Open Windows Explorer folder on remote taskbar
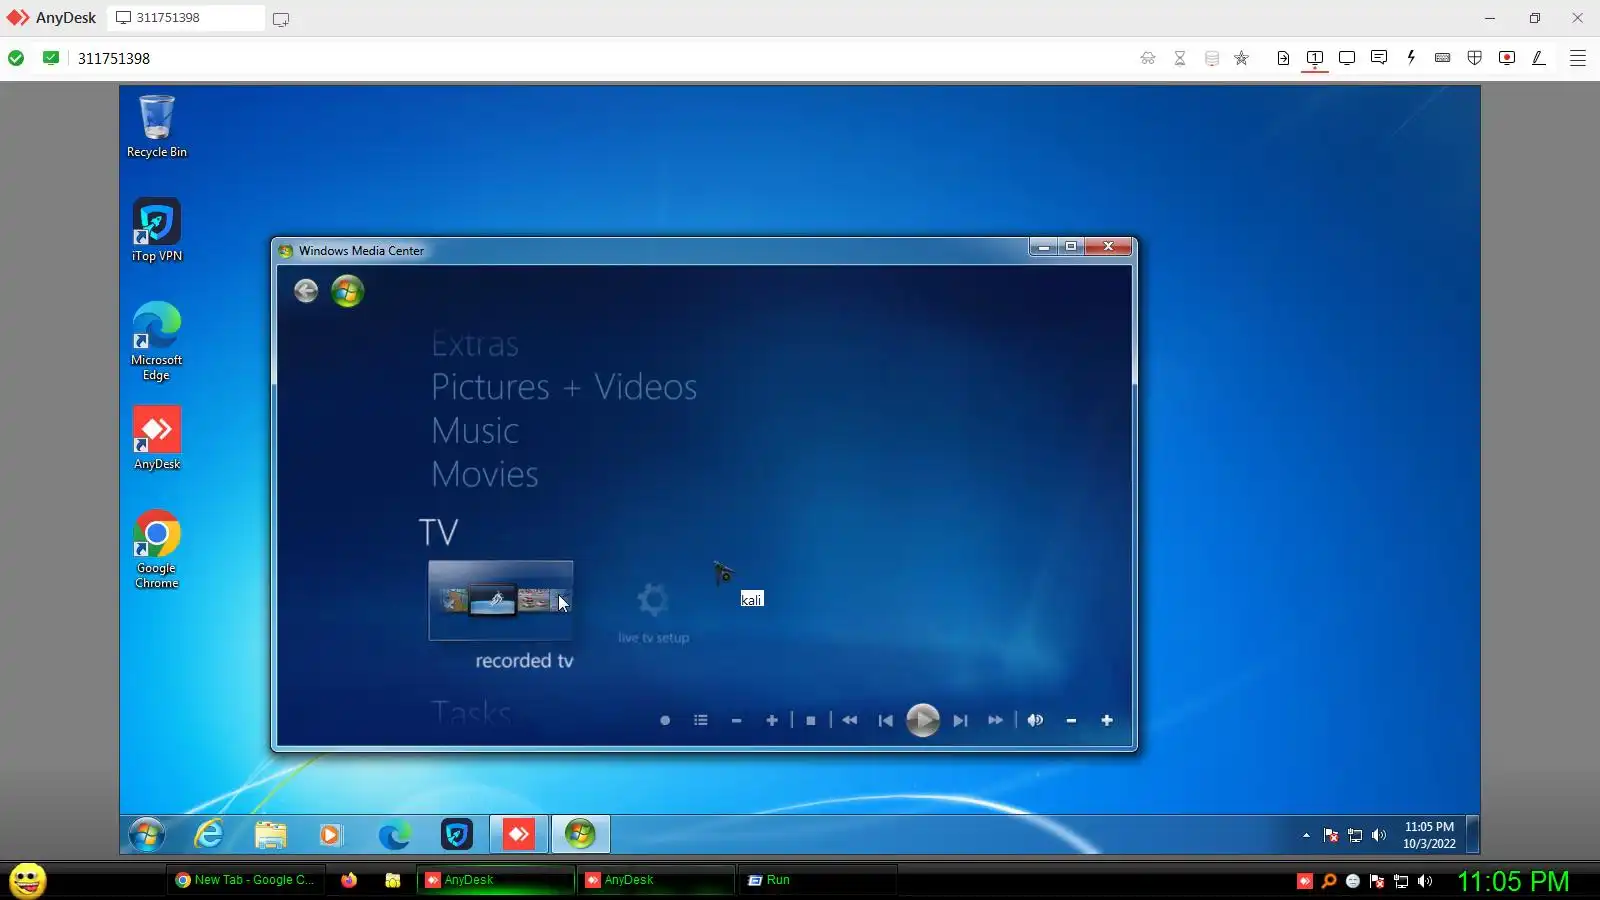The width and height of the screenshot is (1600, 900). tap(270, 834)
